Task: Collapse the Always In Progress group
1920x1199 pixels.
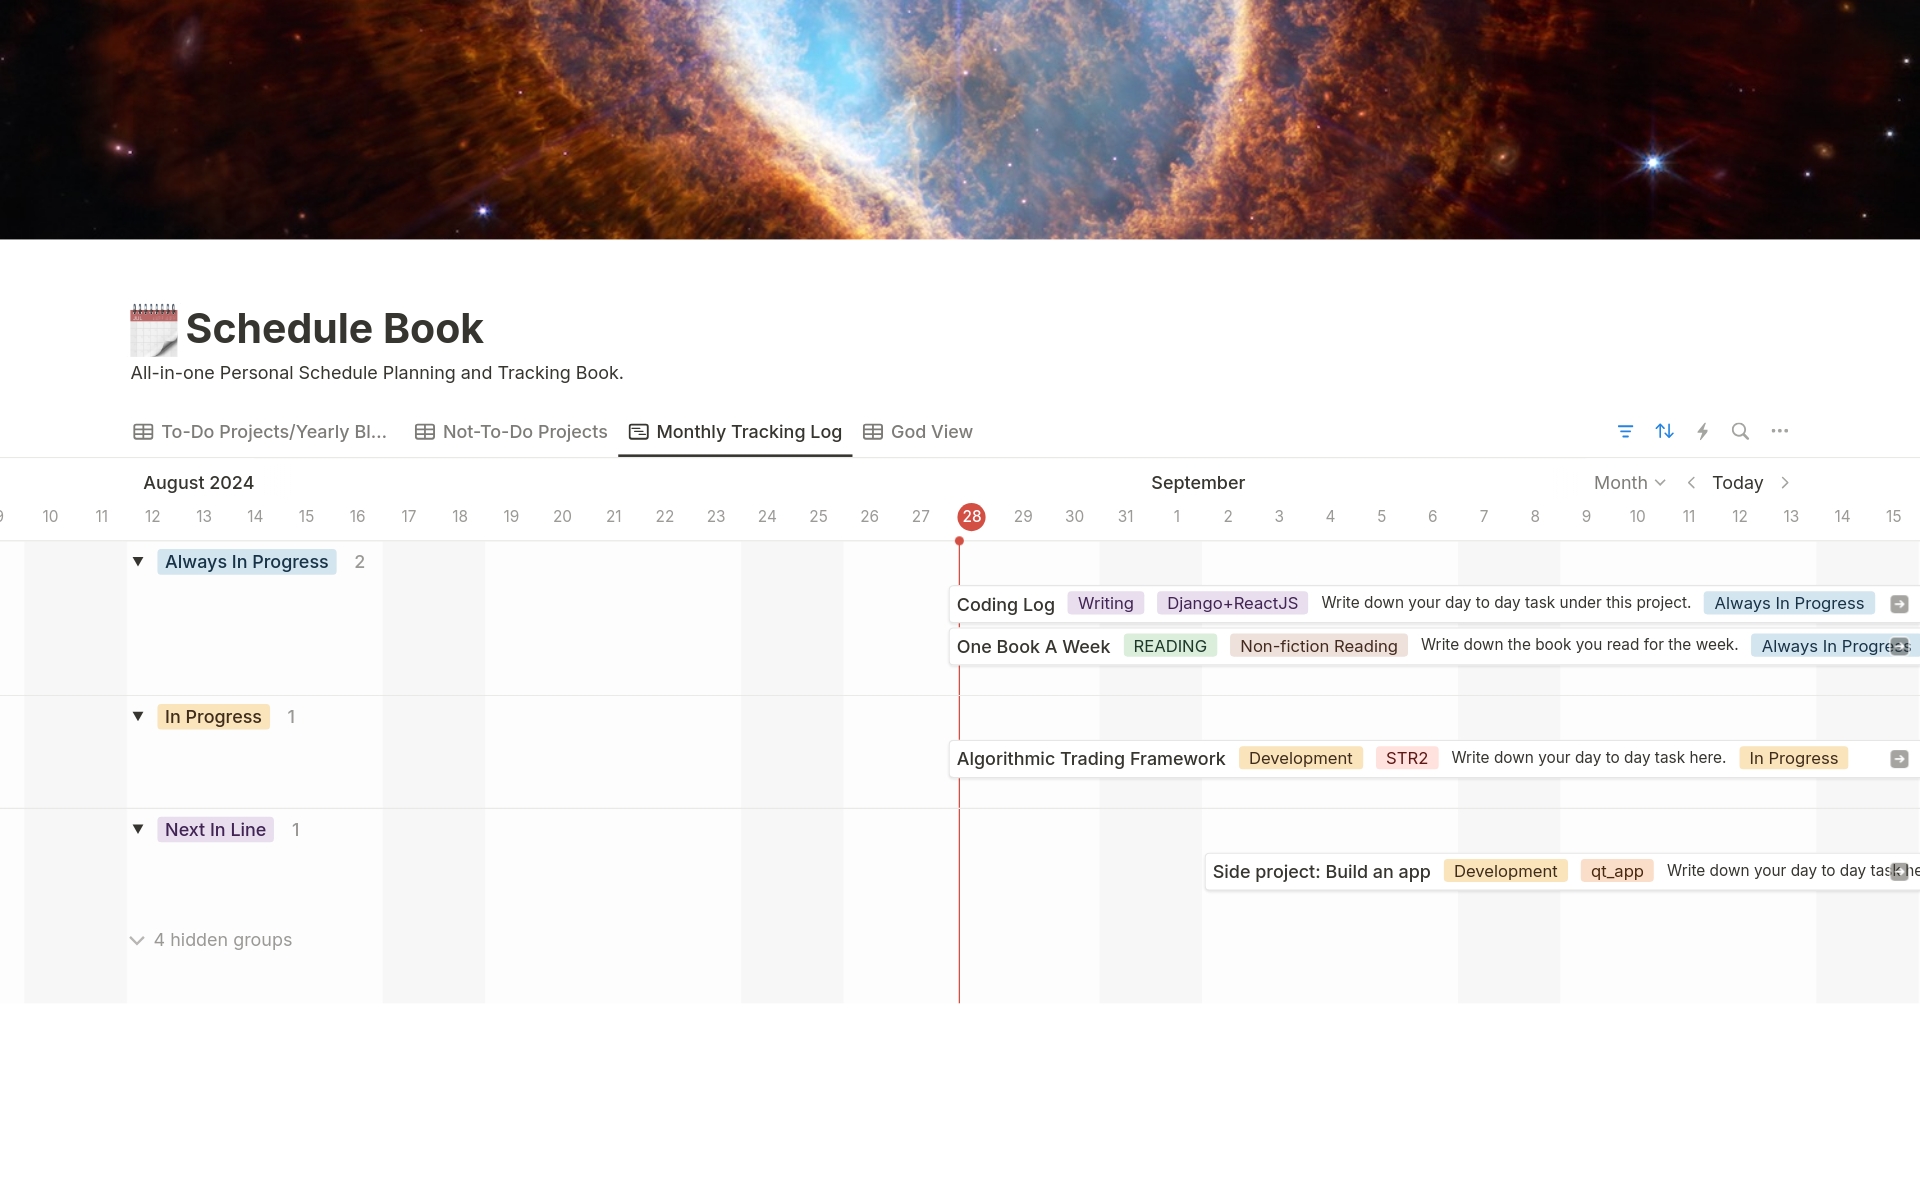Action: pyautogui.click(x=137, y=561)
